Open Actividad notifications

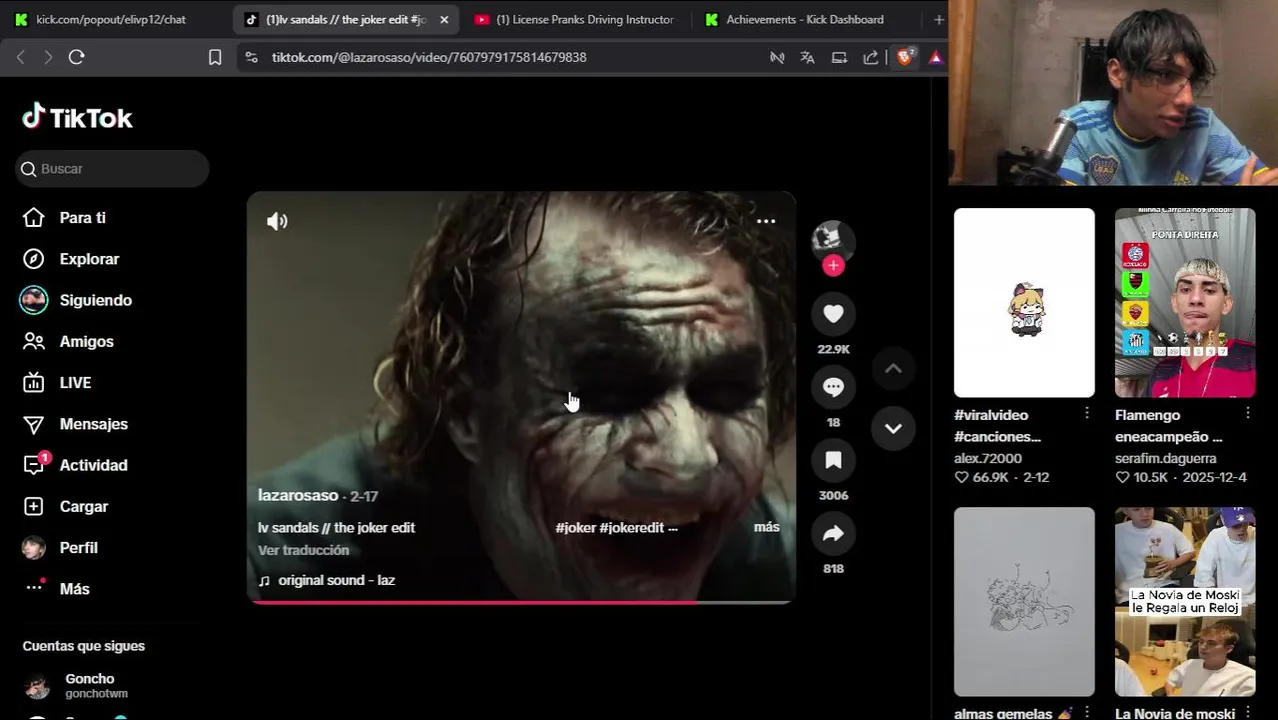point(93,465)
